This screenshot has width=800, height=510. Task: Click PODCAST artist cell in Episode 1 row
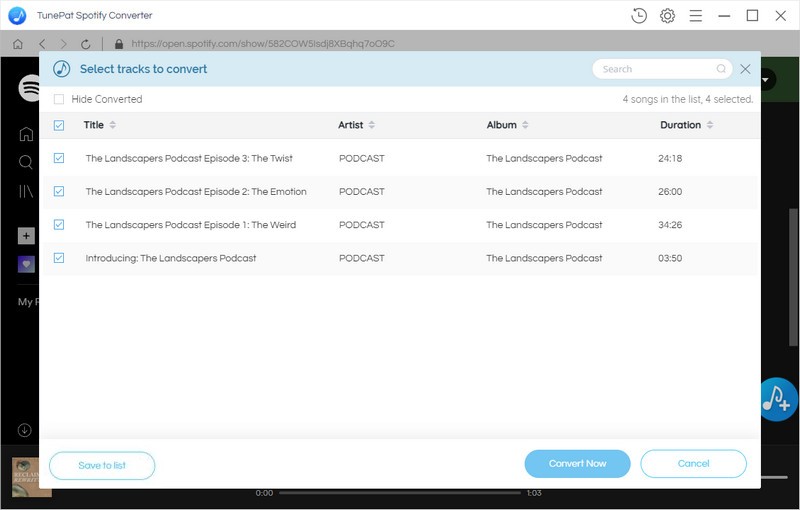[362, 224]
